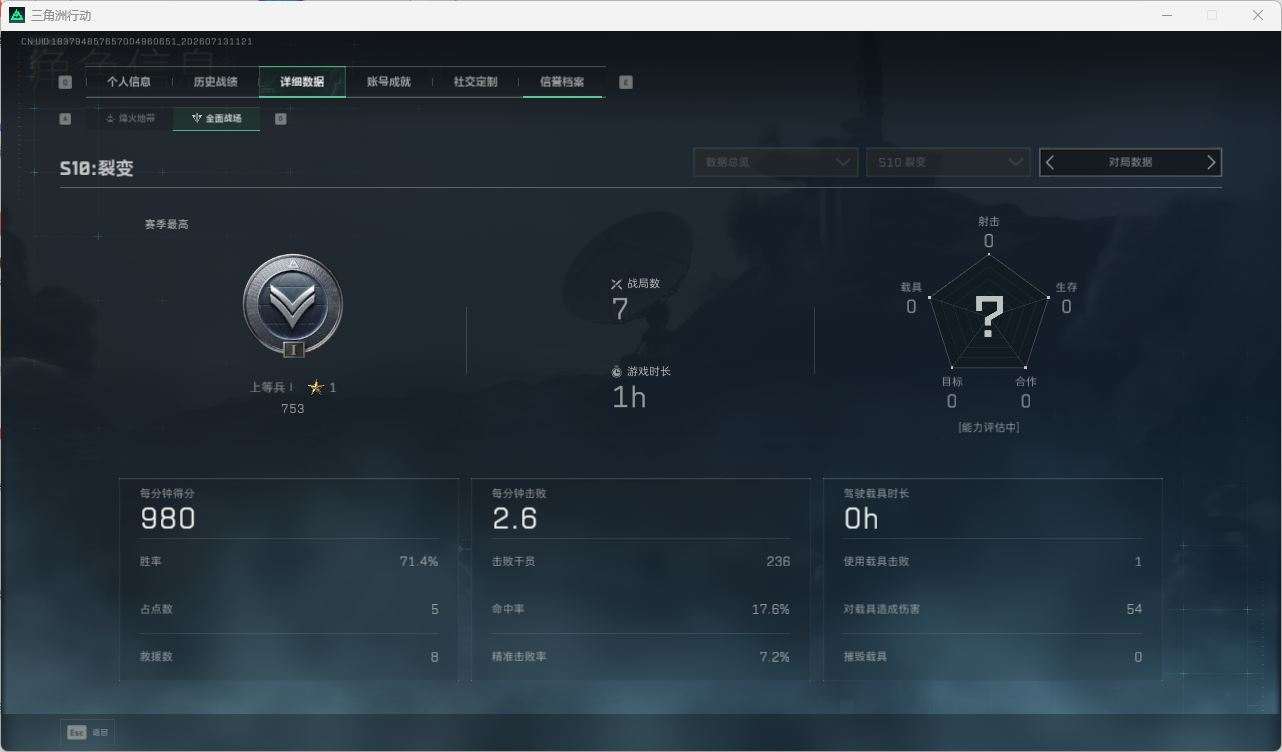
Task: Click the next tab key icon after 信誉档案
Action: (626, 82)
